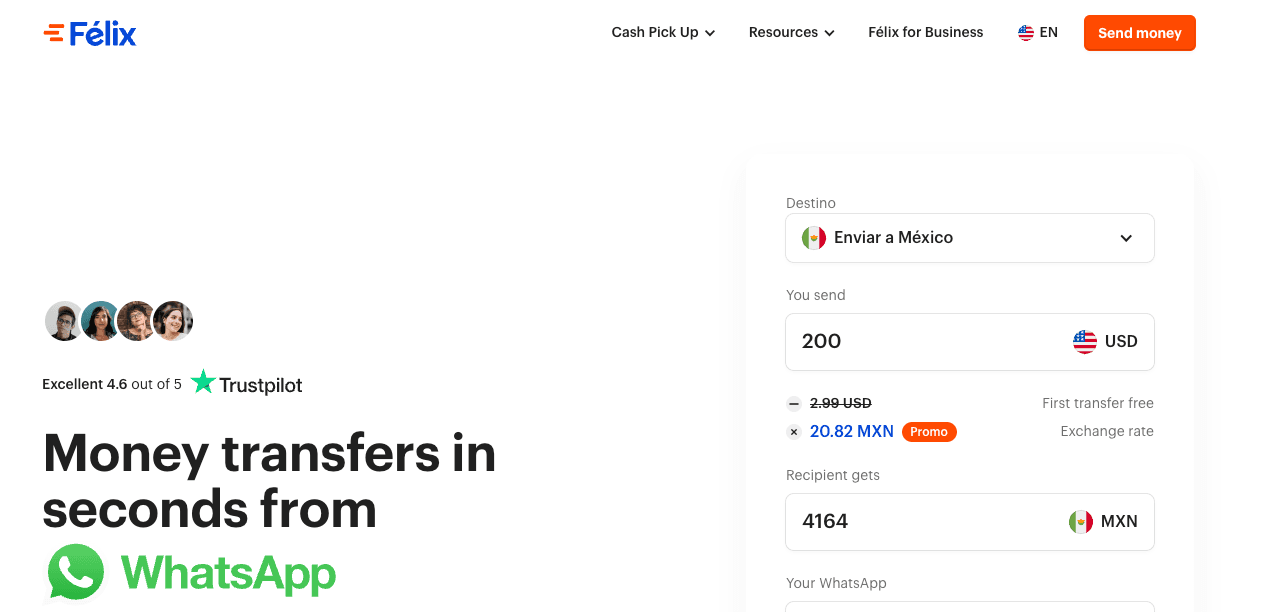This screenshot has width=1263, height=612.
Task: Click the x icon beside 20.82 MXN
Action: (x=794, y=432)
